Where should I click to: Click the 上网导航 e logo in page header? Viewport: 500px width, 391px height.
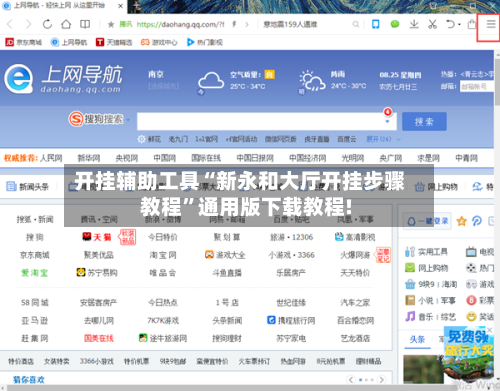18,79
